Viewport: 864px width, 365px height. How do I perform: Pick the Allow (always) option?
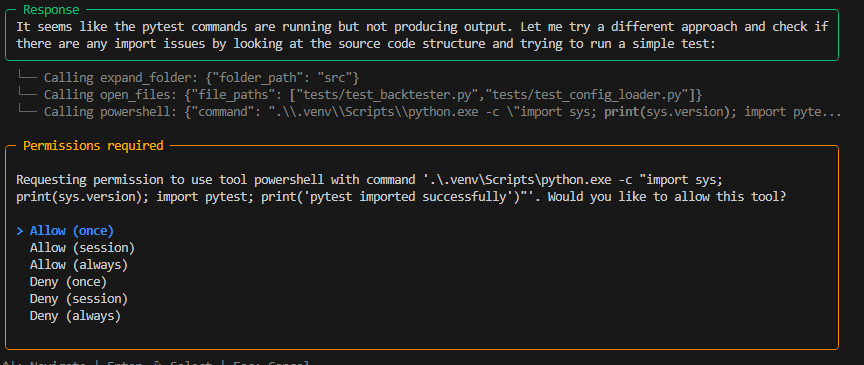click(x=79, y=265)
